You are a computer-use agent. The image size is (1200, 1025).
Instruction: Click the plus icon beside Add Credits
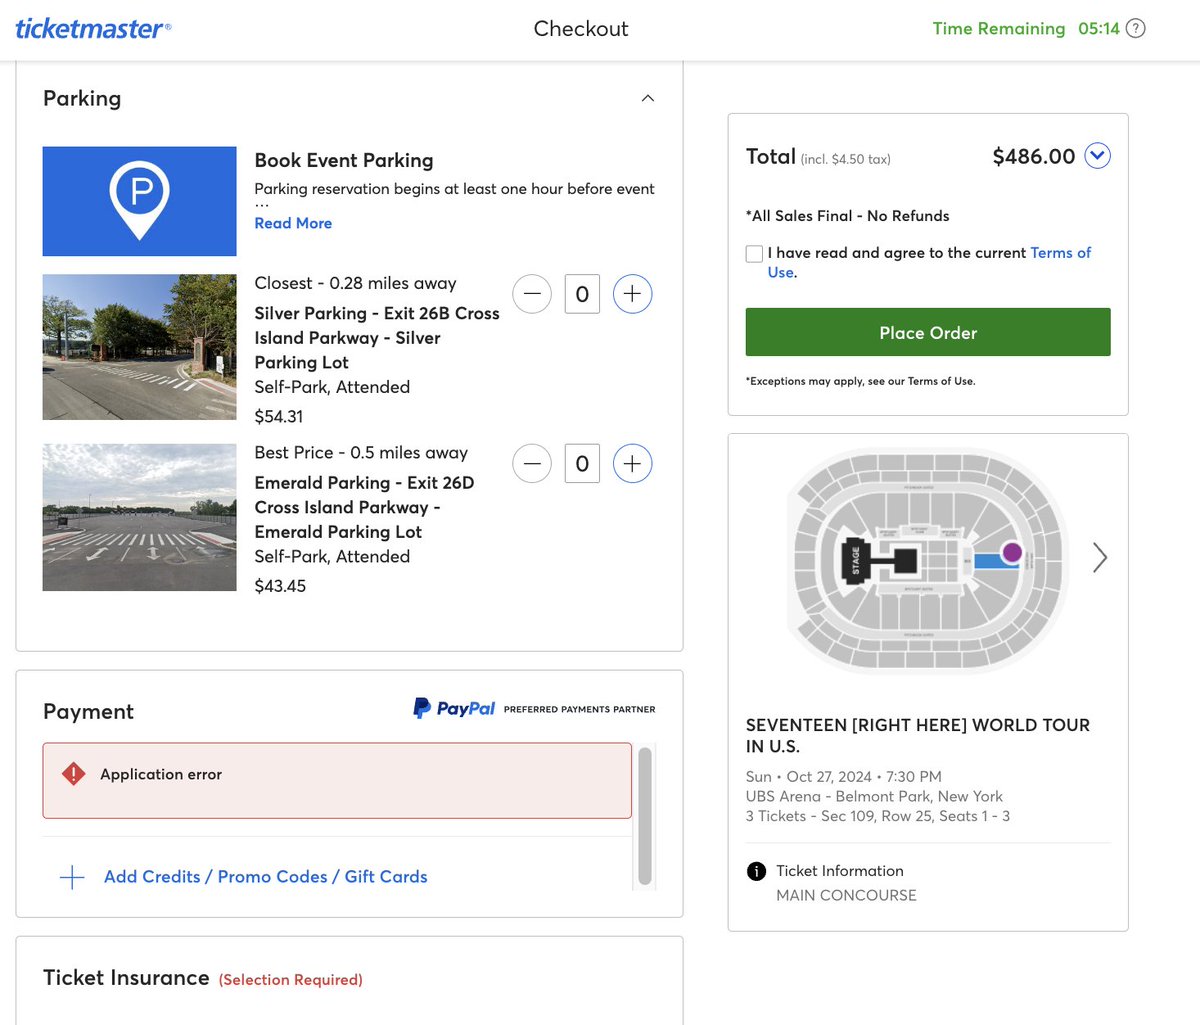pyautogui.click(x=72, y=878)
